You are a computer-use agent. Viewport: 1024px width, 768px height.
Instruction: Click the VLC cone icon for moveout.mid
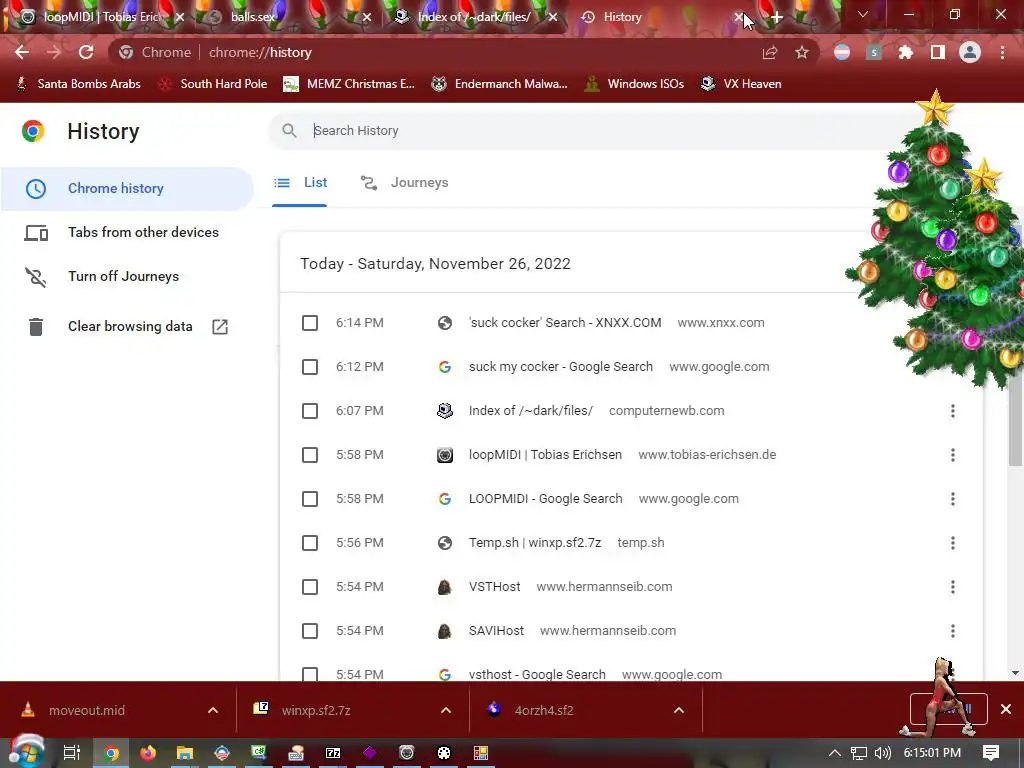point(28,709)
